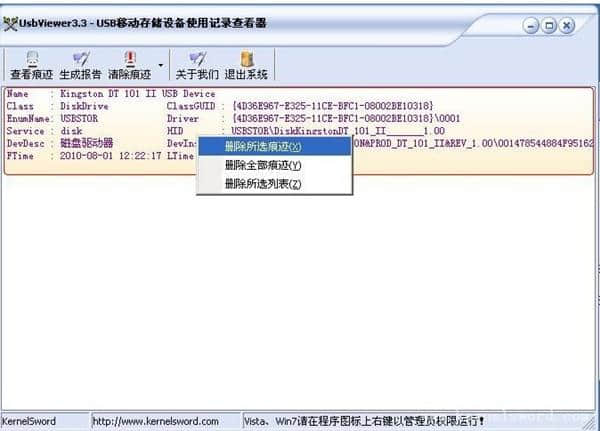Click the 退出系统 (exit system) toolbar icon
600x431 pixels.
click(x=246, y=66)
